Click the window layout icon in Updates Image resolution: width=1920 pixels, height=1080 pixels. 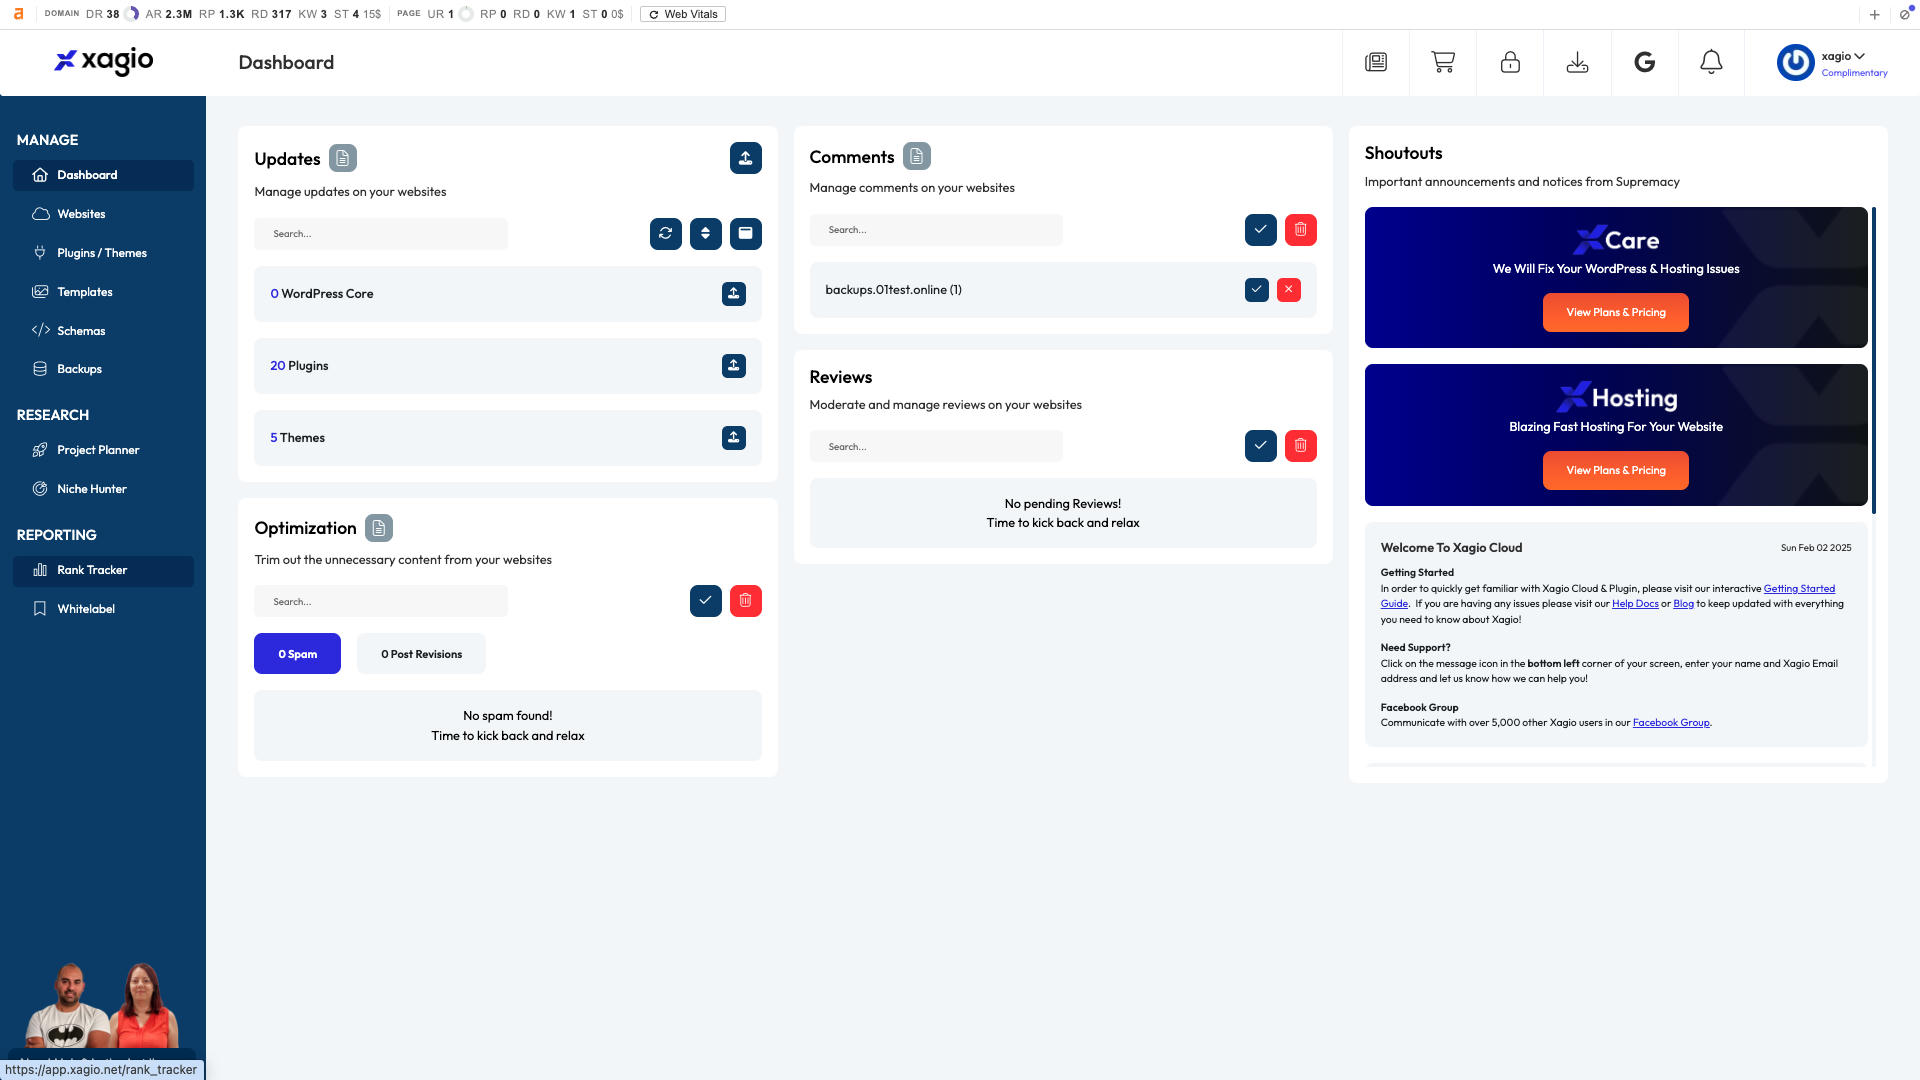(745, 233)
